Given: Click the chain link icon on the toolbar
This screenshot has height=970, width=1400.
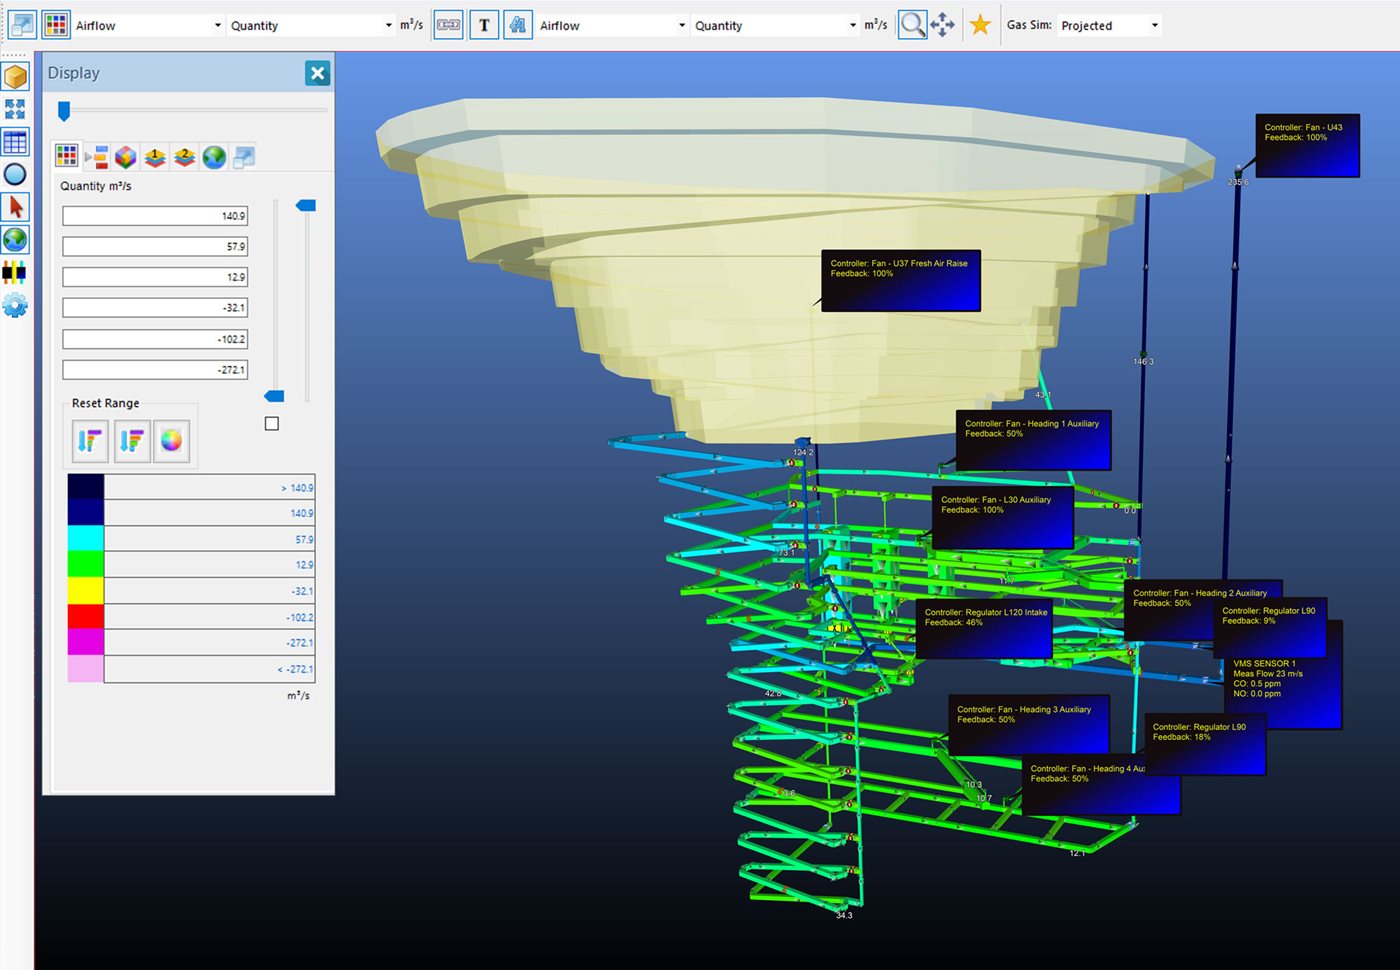Looking at the screenshot, I should (x=448, y=24).
